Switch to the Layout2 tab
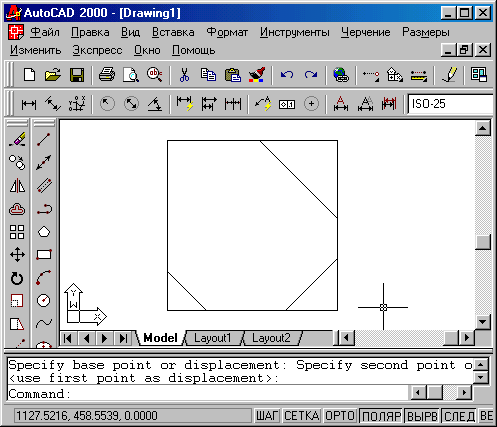This screenshot has width=497, height=427. [271, 338]
